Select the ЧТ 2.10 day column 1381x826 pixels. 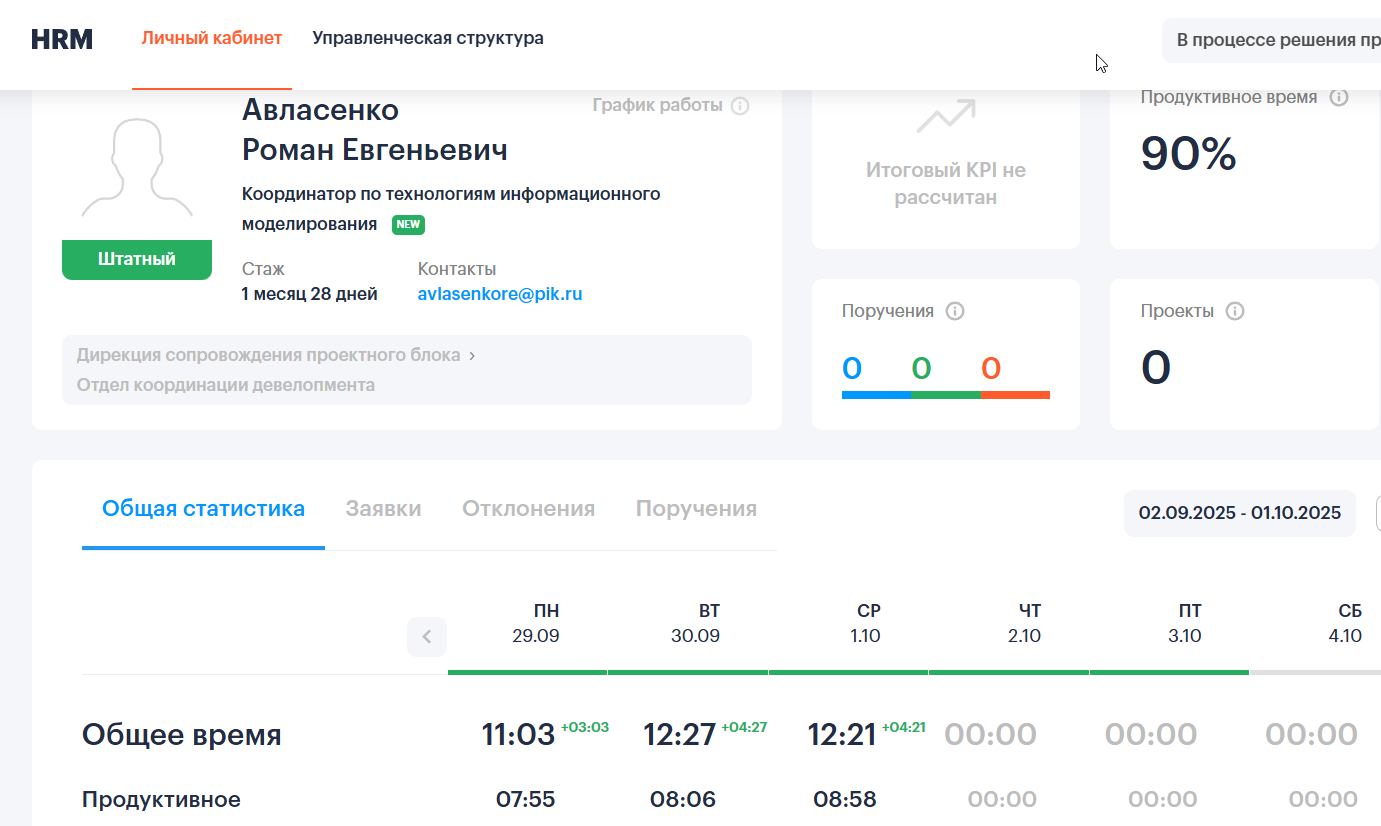point(1026,623)
